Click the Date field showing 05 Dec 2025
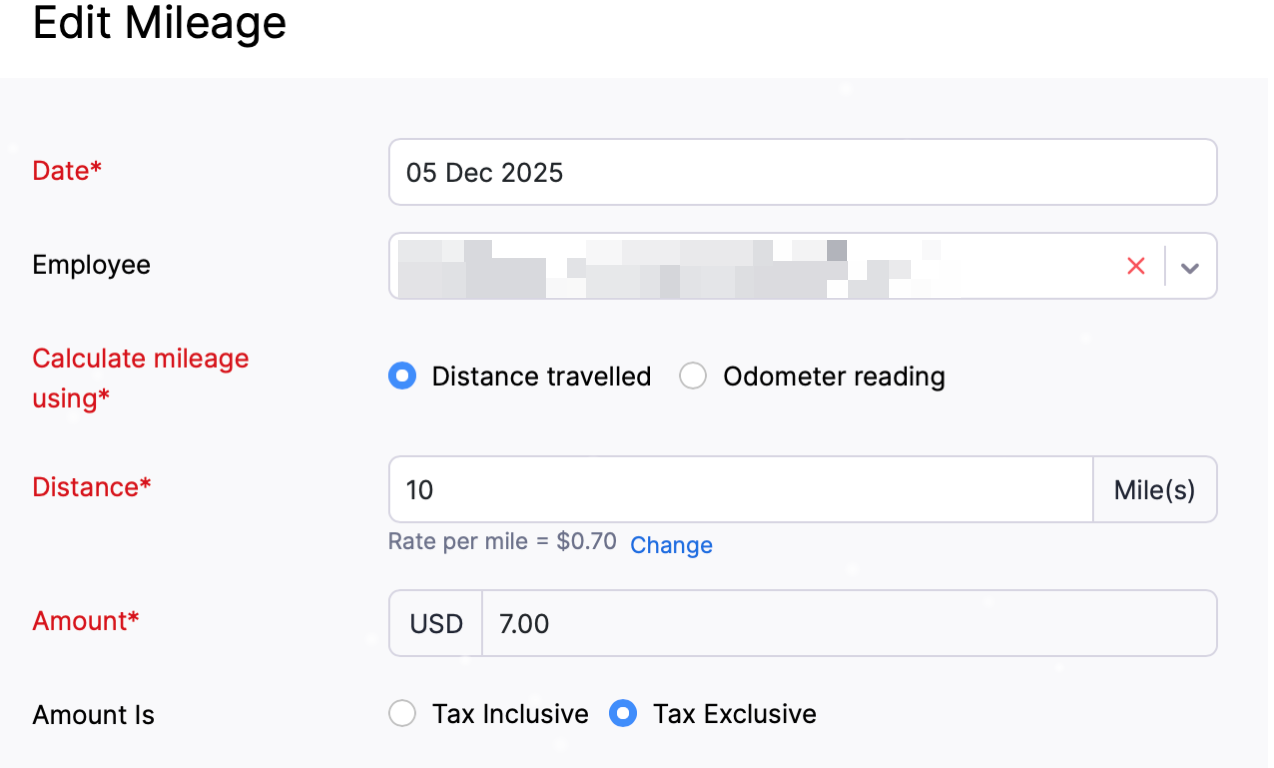This screenshot has height=768, width=1274. coord(802,172)
